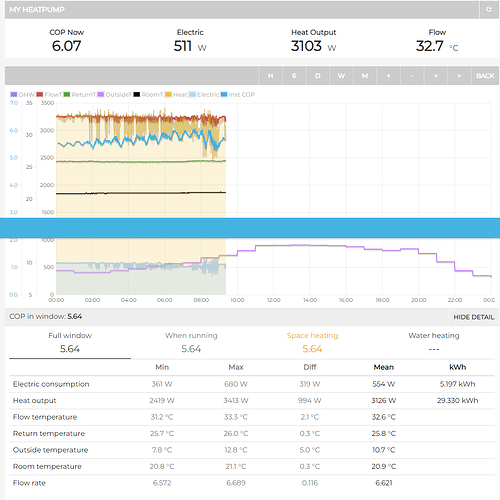Toggle the FlowT legend series
Screen dimensions: 500x500
pos(49,95)
